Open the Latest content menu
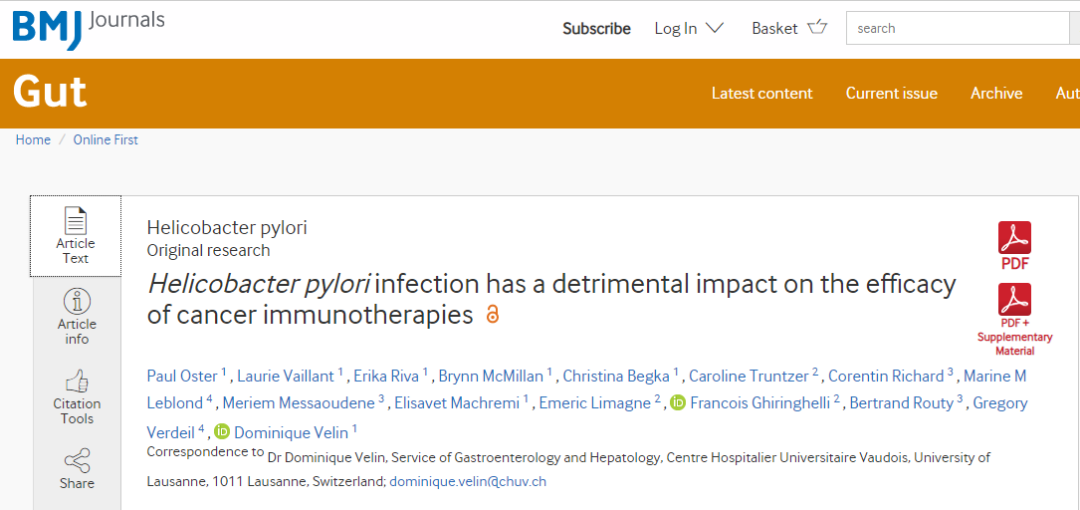 tap(762, 94)
